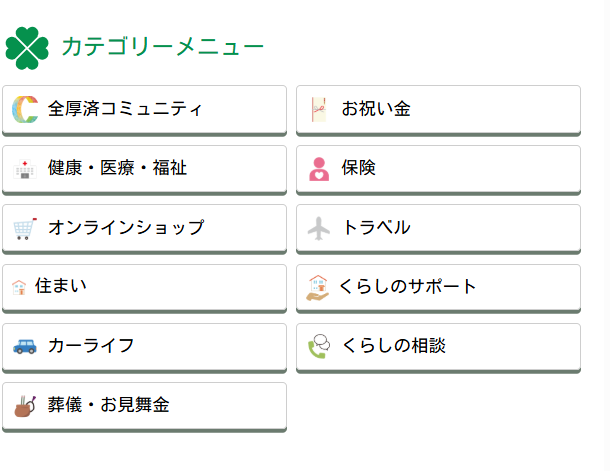Viewport: 610px width, 471px height.
Task: Click the phone consultation icon
Action: click(319, 346)
